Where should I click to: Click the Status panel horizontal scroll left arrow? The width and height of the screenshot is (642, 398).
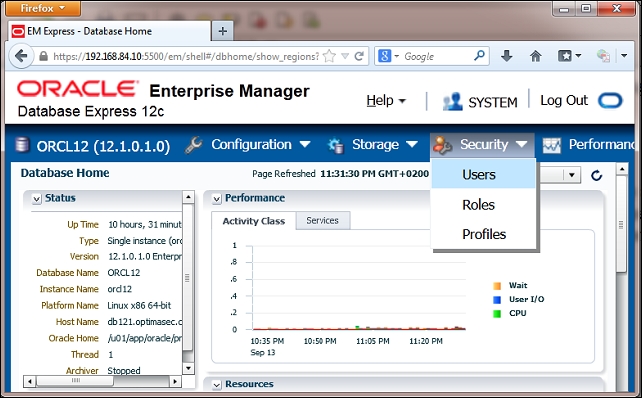pyautogui.click(x=29, y=381)
